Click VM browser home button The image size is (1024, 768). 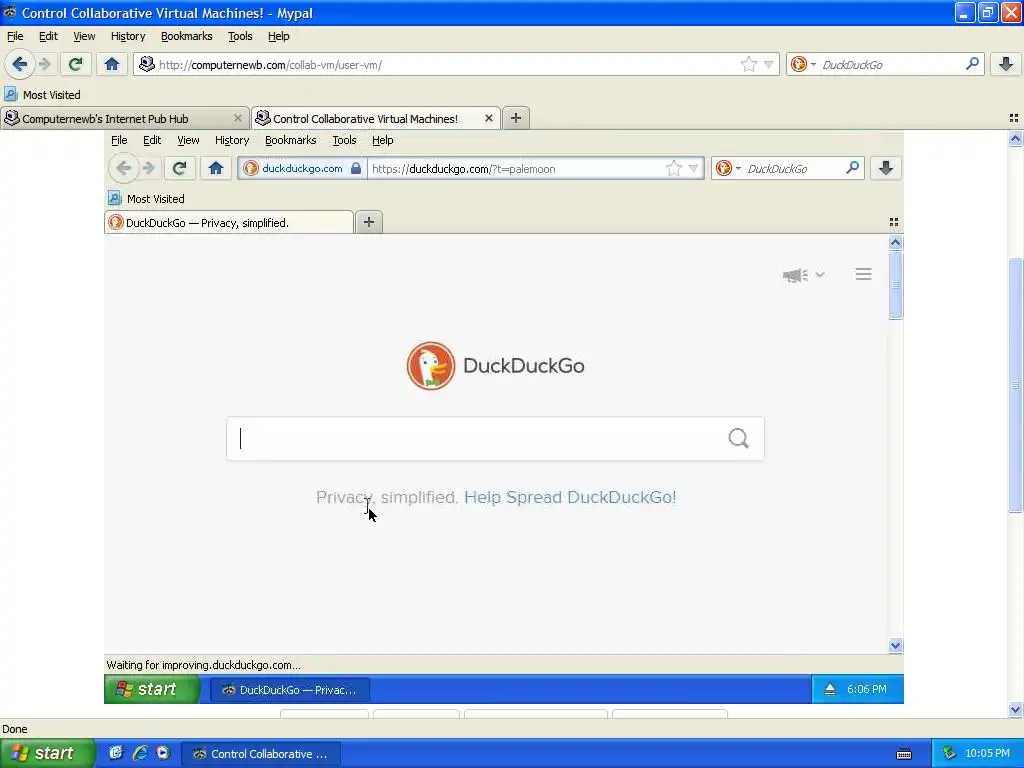click(x=216, y=168)
